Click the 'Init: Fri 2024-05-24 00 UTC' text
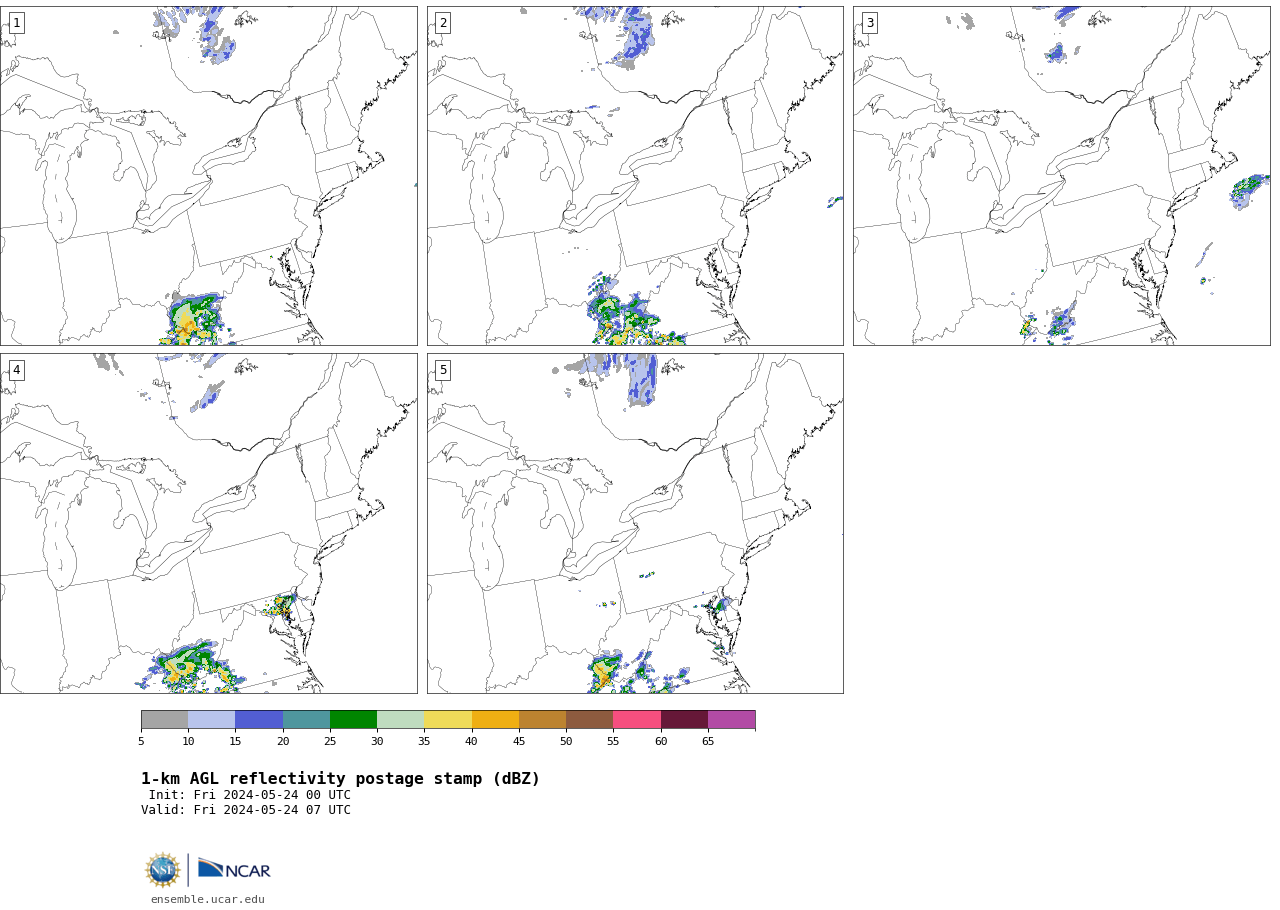The image size is (1280, 910). (250, 795)
